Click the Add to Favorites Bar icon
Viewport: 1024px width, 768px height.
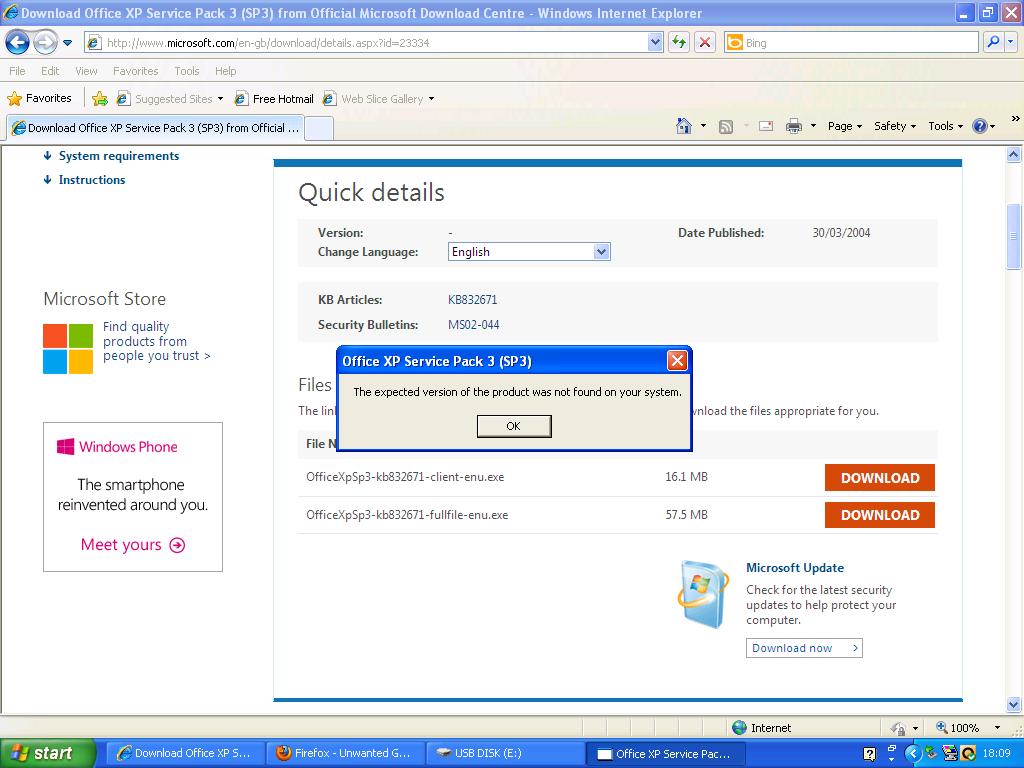tap(100, 99)
